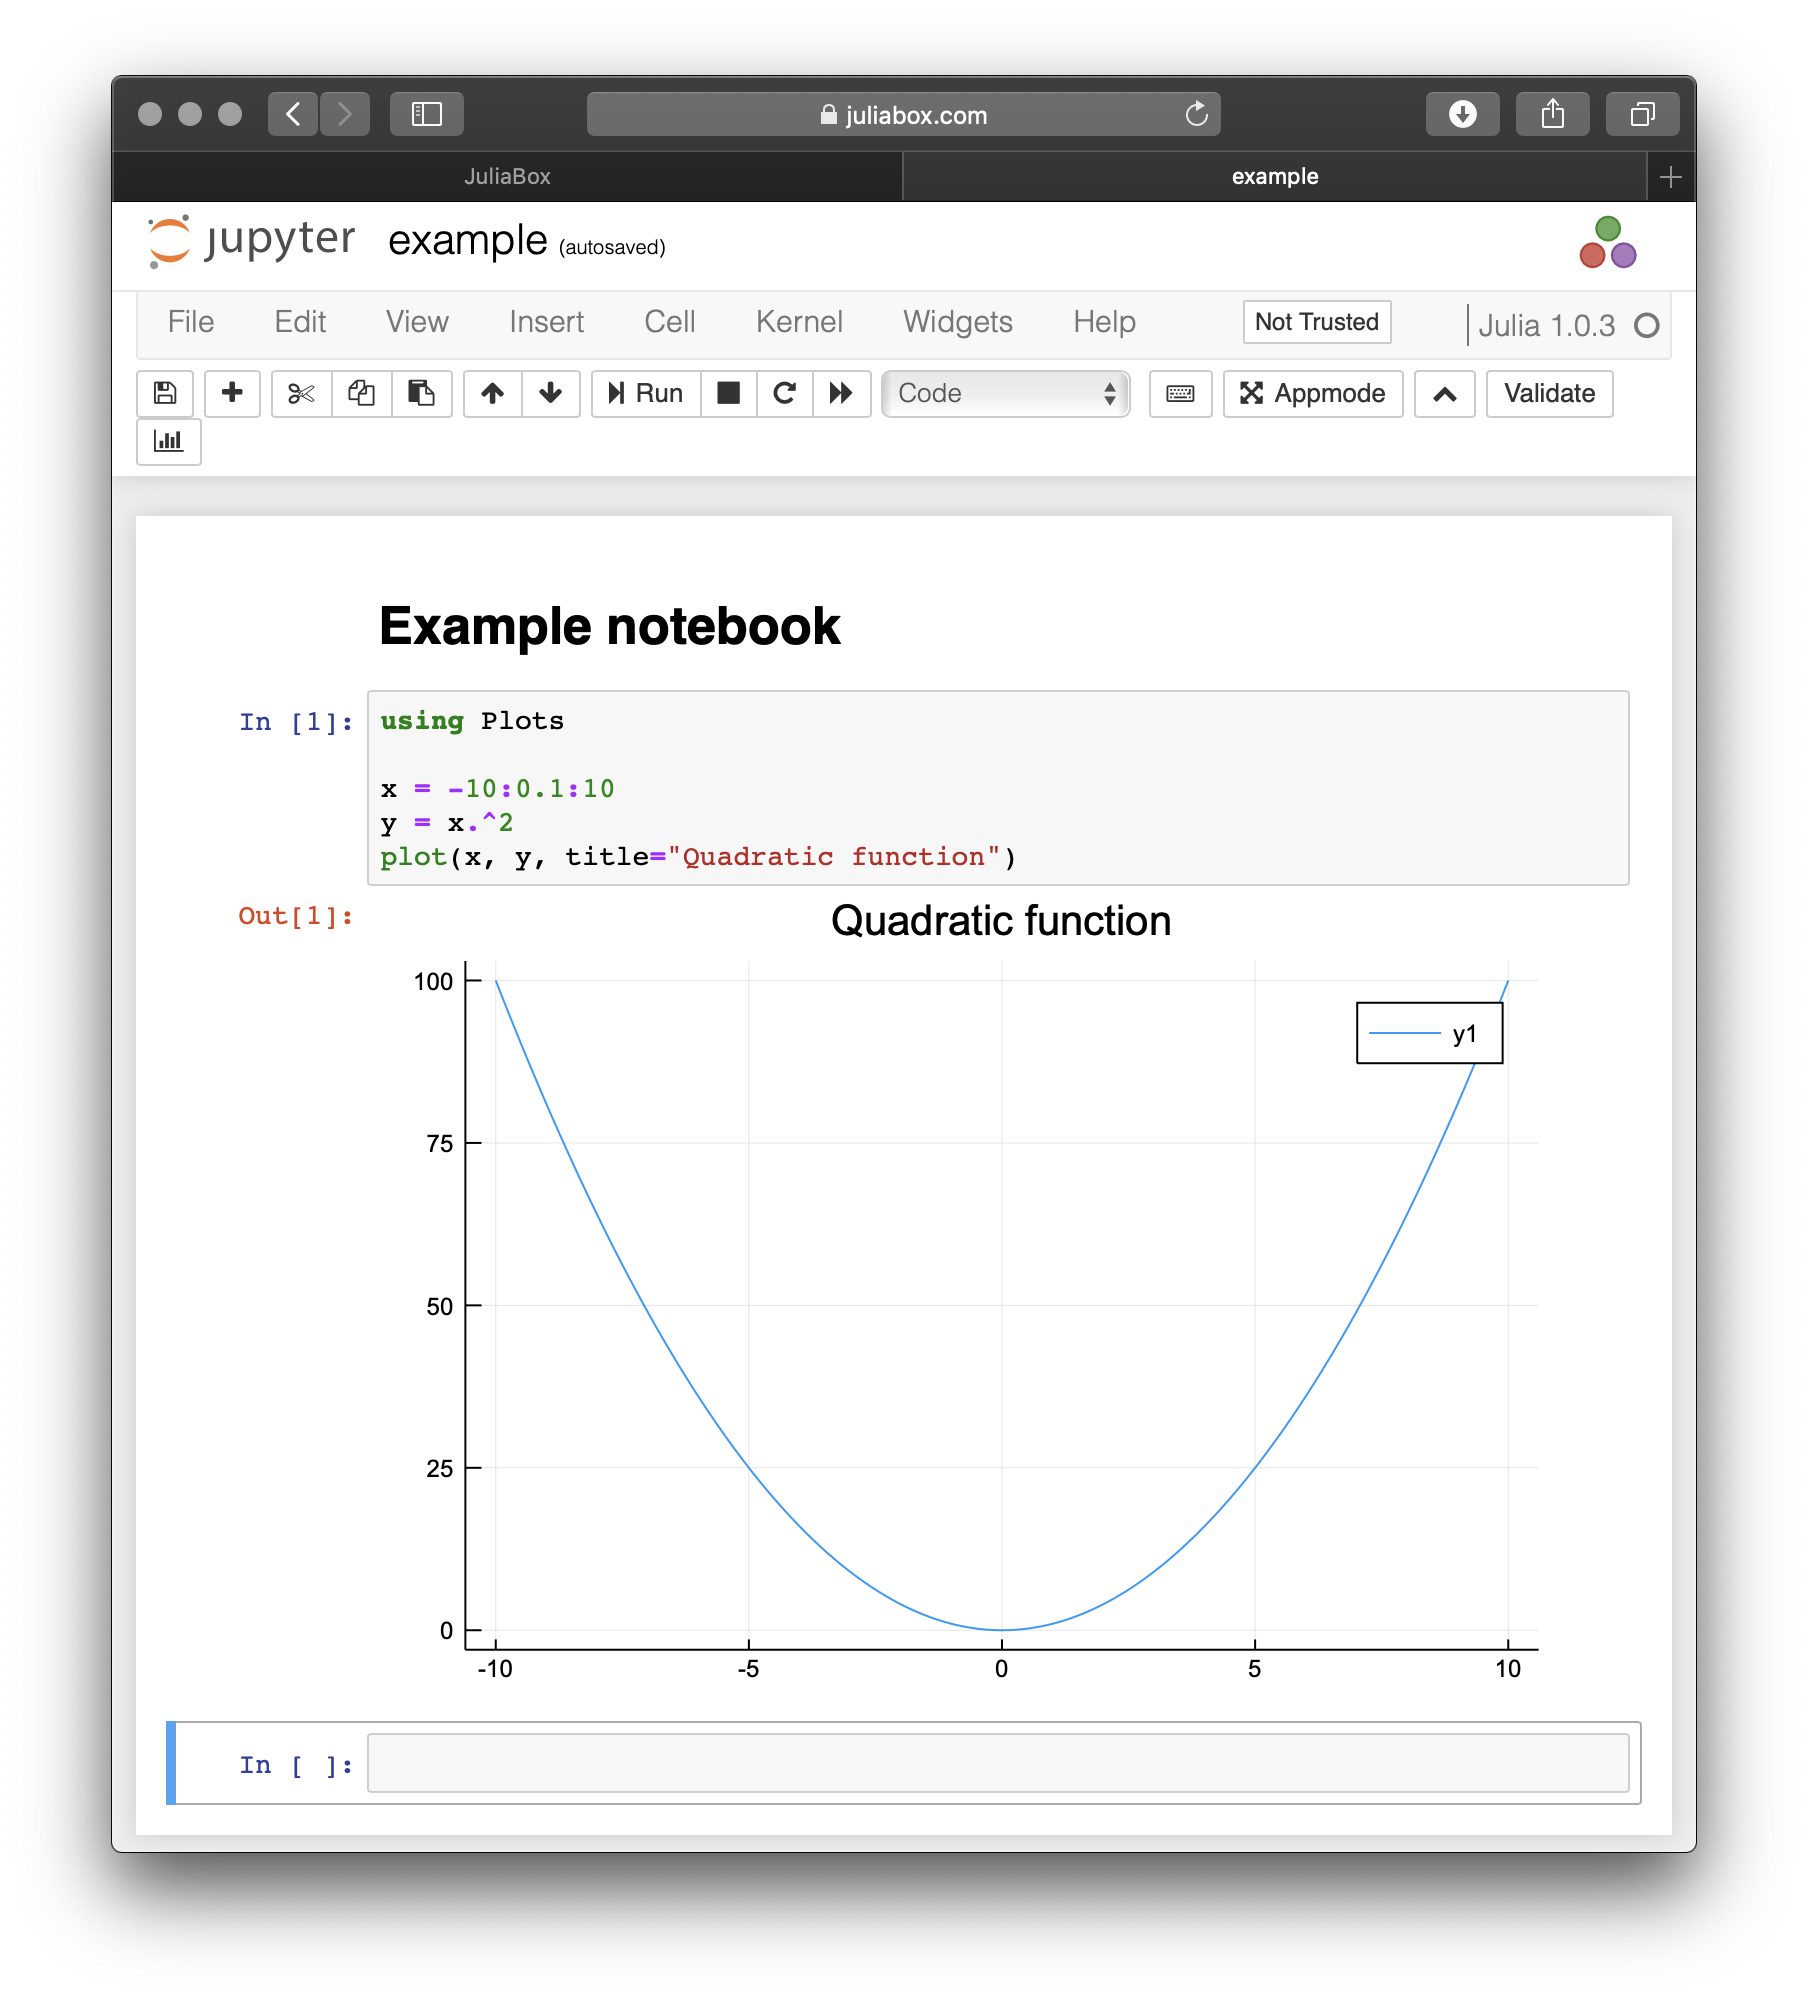The width and height of the screenshot is (1808, 2000).
Task: Interrupt the kernel with stop square
Action: click(729, 393)
